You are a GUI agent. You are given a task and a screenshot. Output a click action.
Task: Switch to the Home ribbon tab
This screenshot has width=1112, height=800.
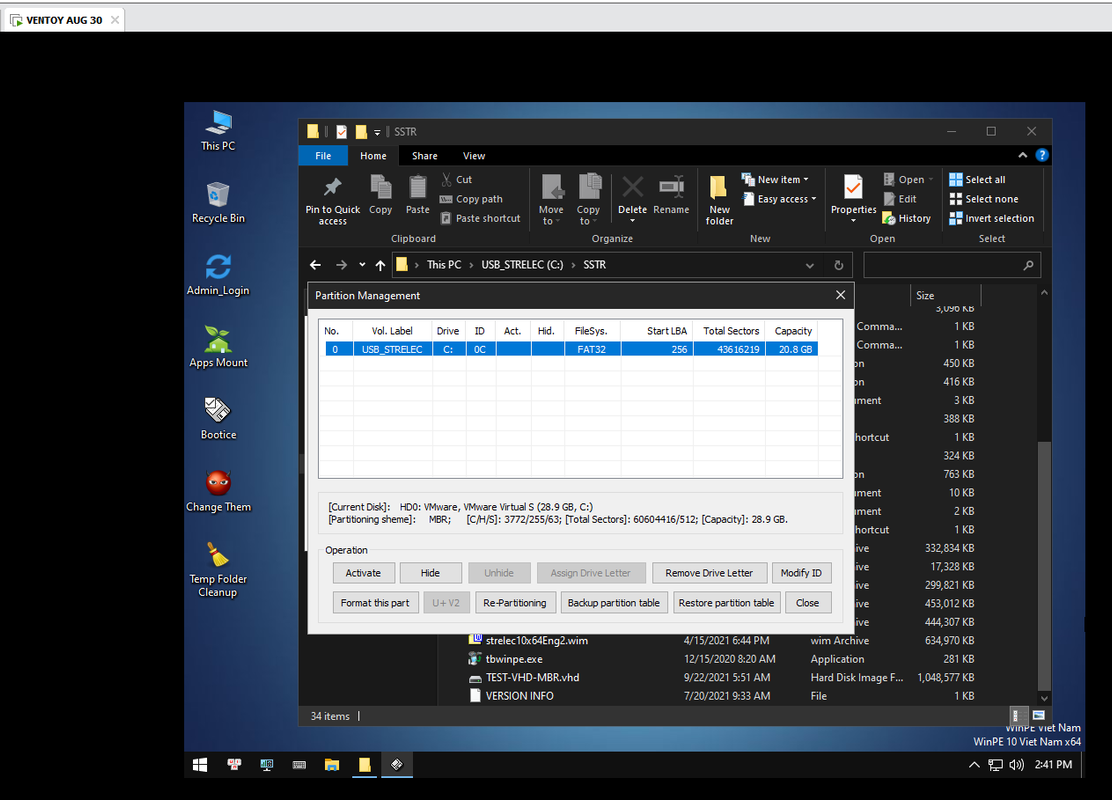point(373,155)
